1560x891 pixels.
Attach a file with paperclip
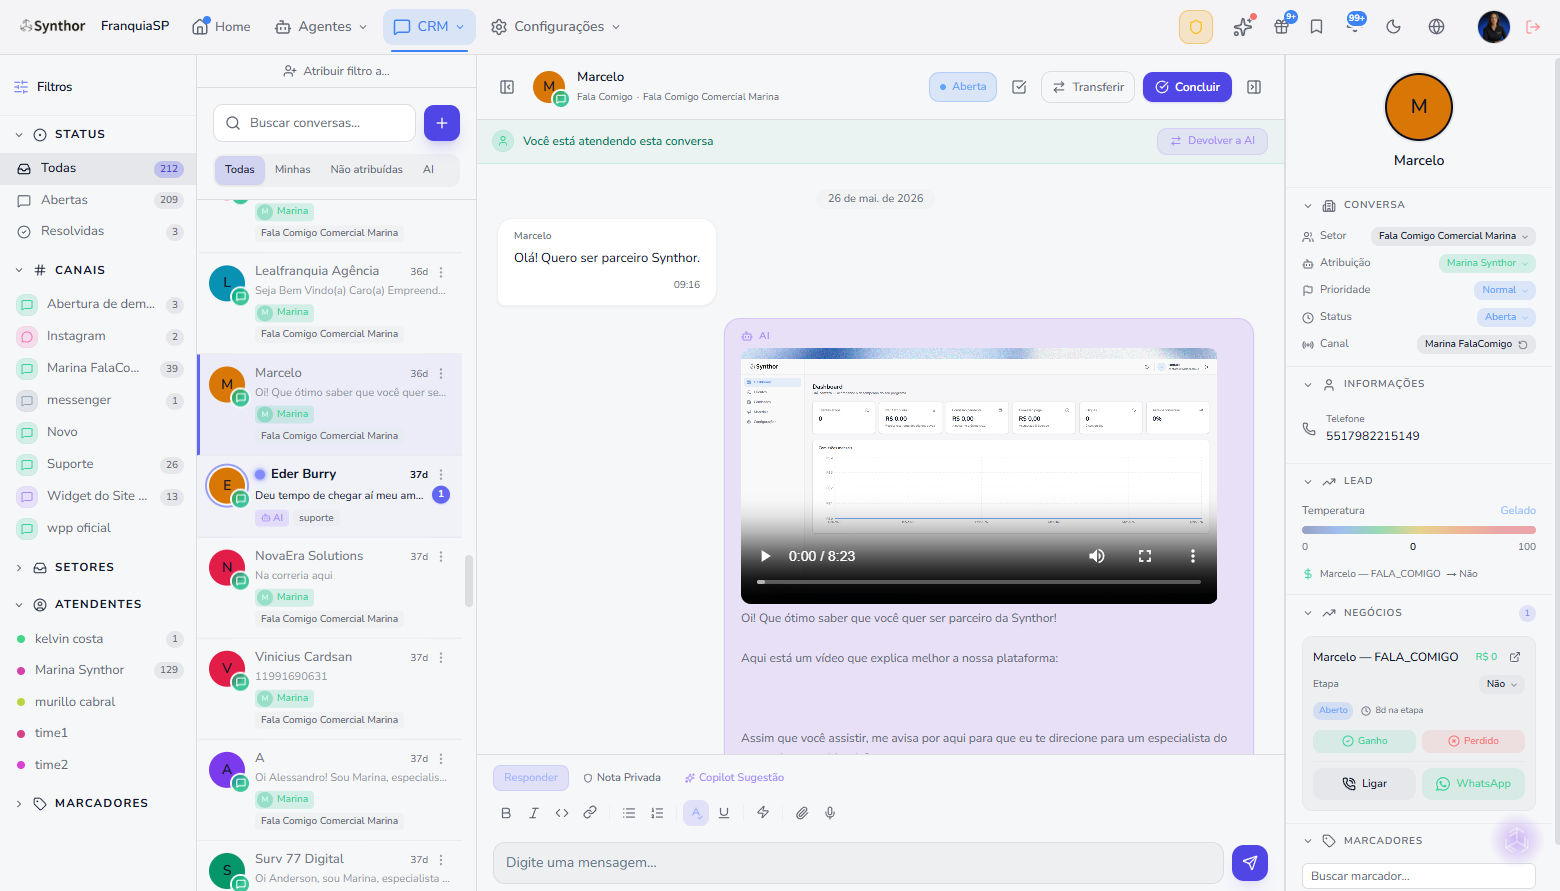[x=802, y=813]
